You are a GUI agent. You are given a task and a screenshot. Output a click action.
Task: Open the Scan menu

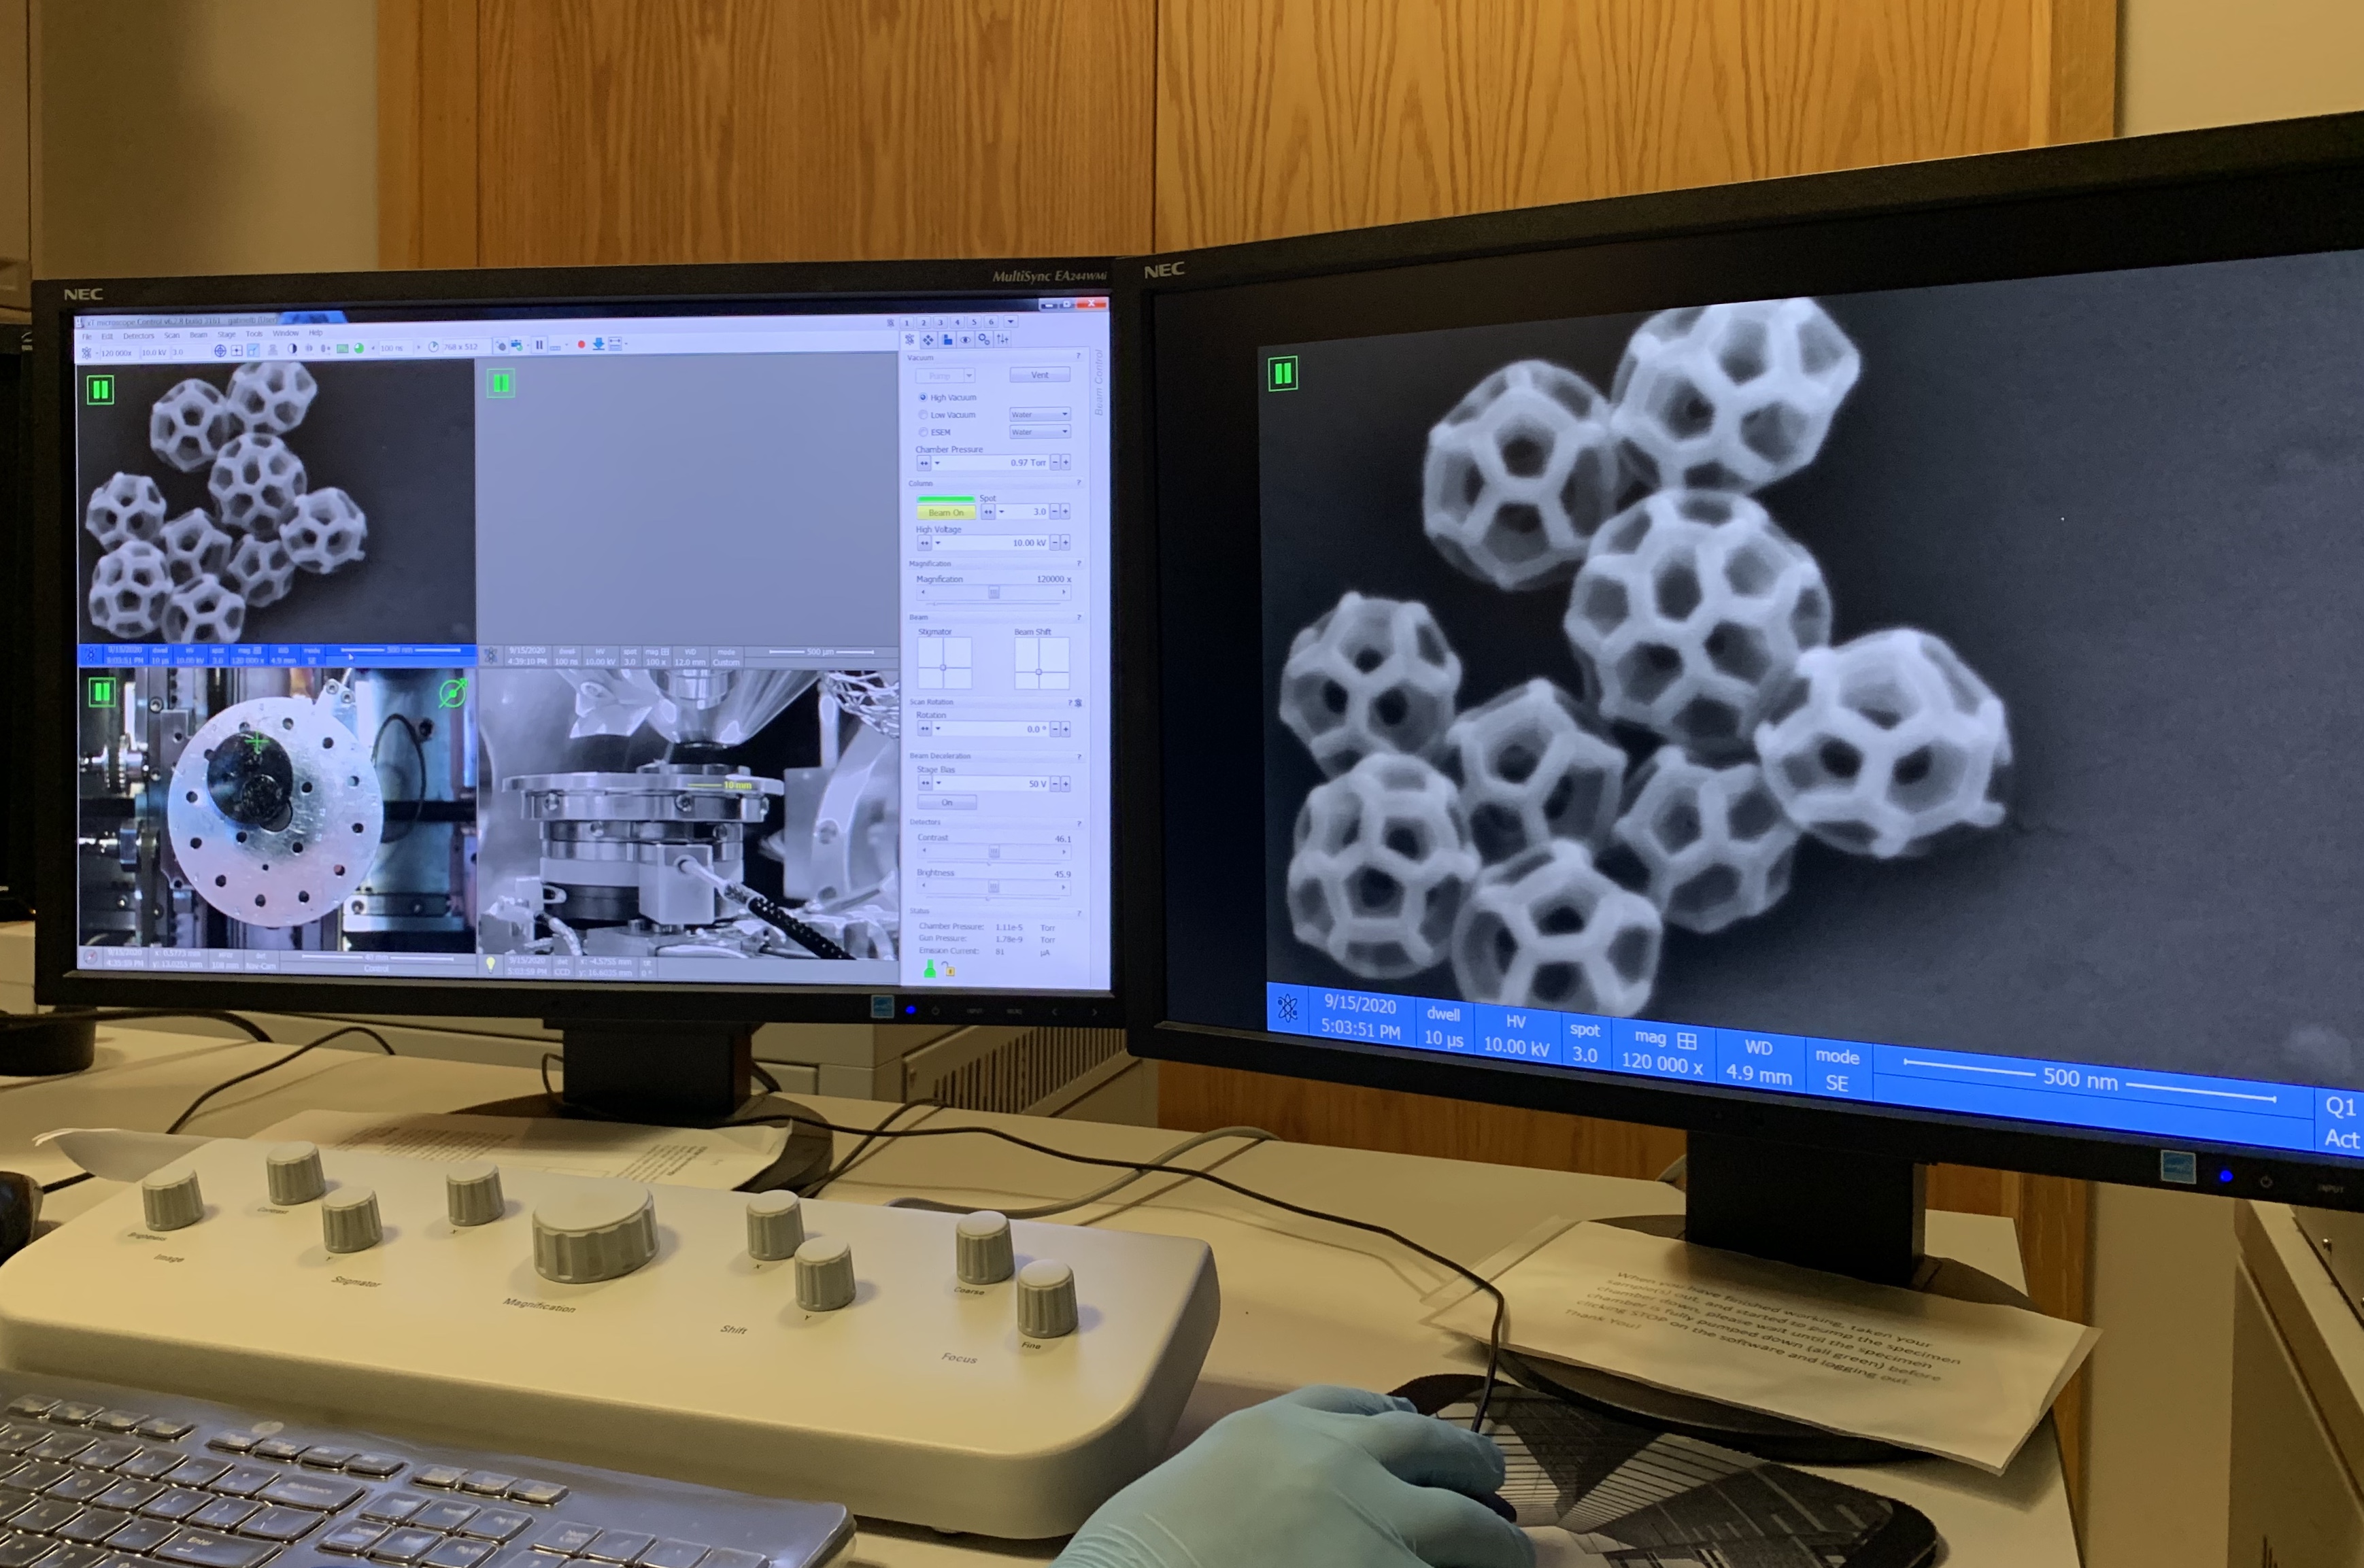click(172, 336)
